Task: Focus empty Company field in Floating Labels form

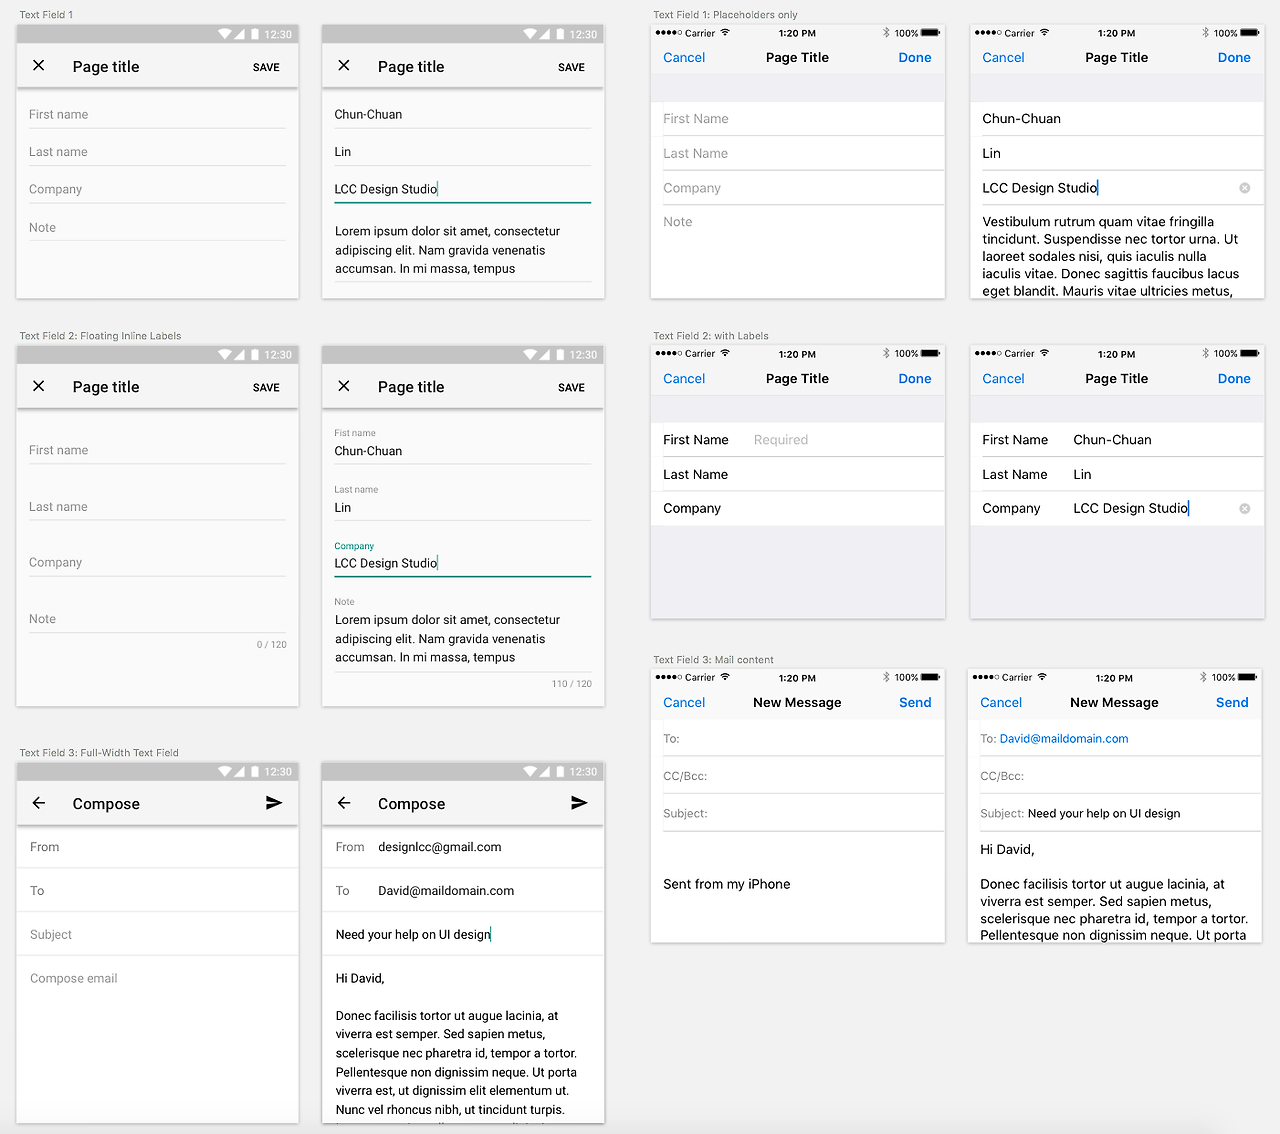Action: tap(157, 562)
